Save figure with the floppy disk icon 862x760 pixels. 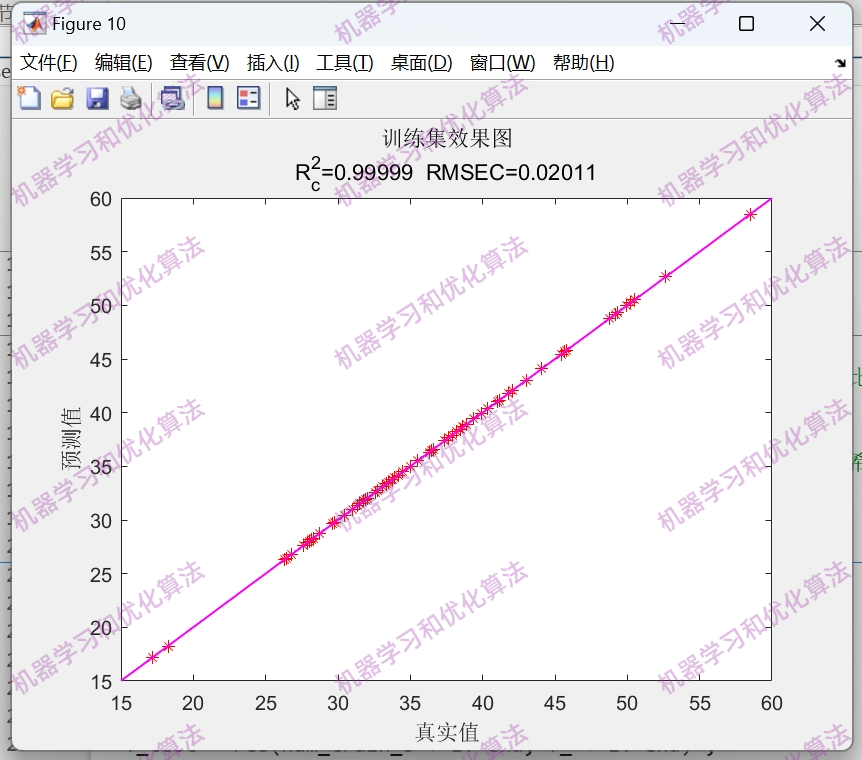pos(97,99)
